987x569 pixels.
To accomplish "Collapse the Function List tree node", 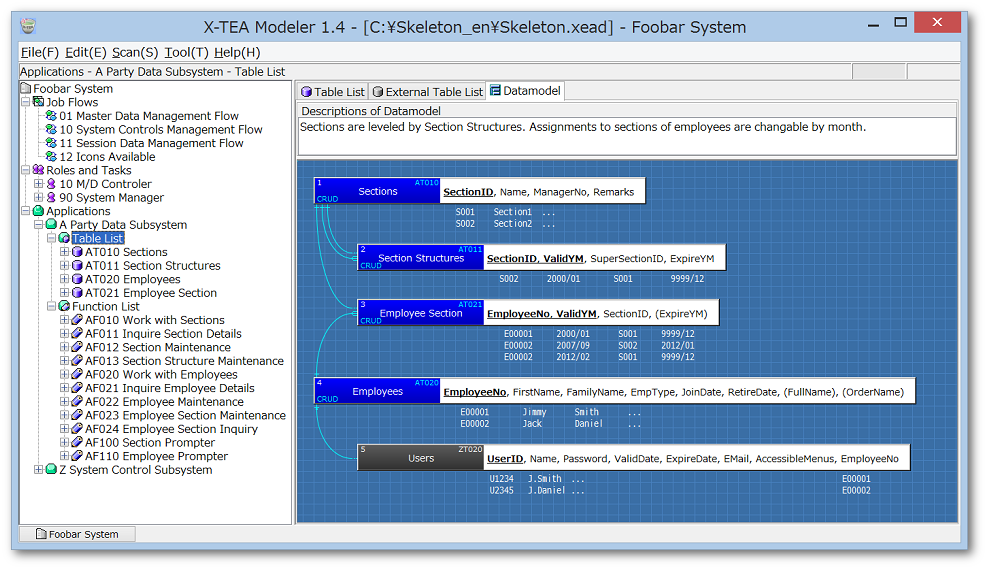I will [51, 307].
